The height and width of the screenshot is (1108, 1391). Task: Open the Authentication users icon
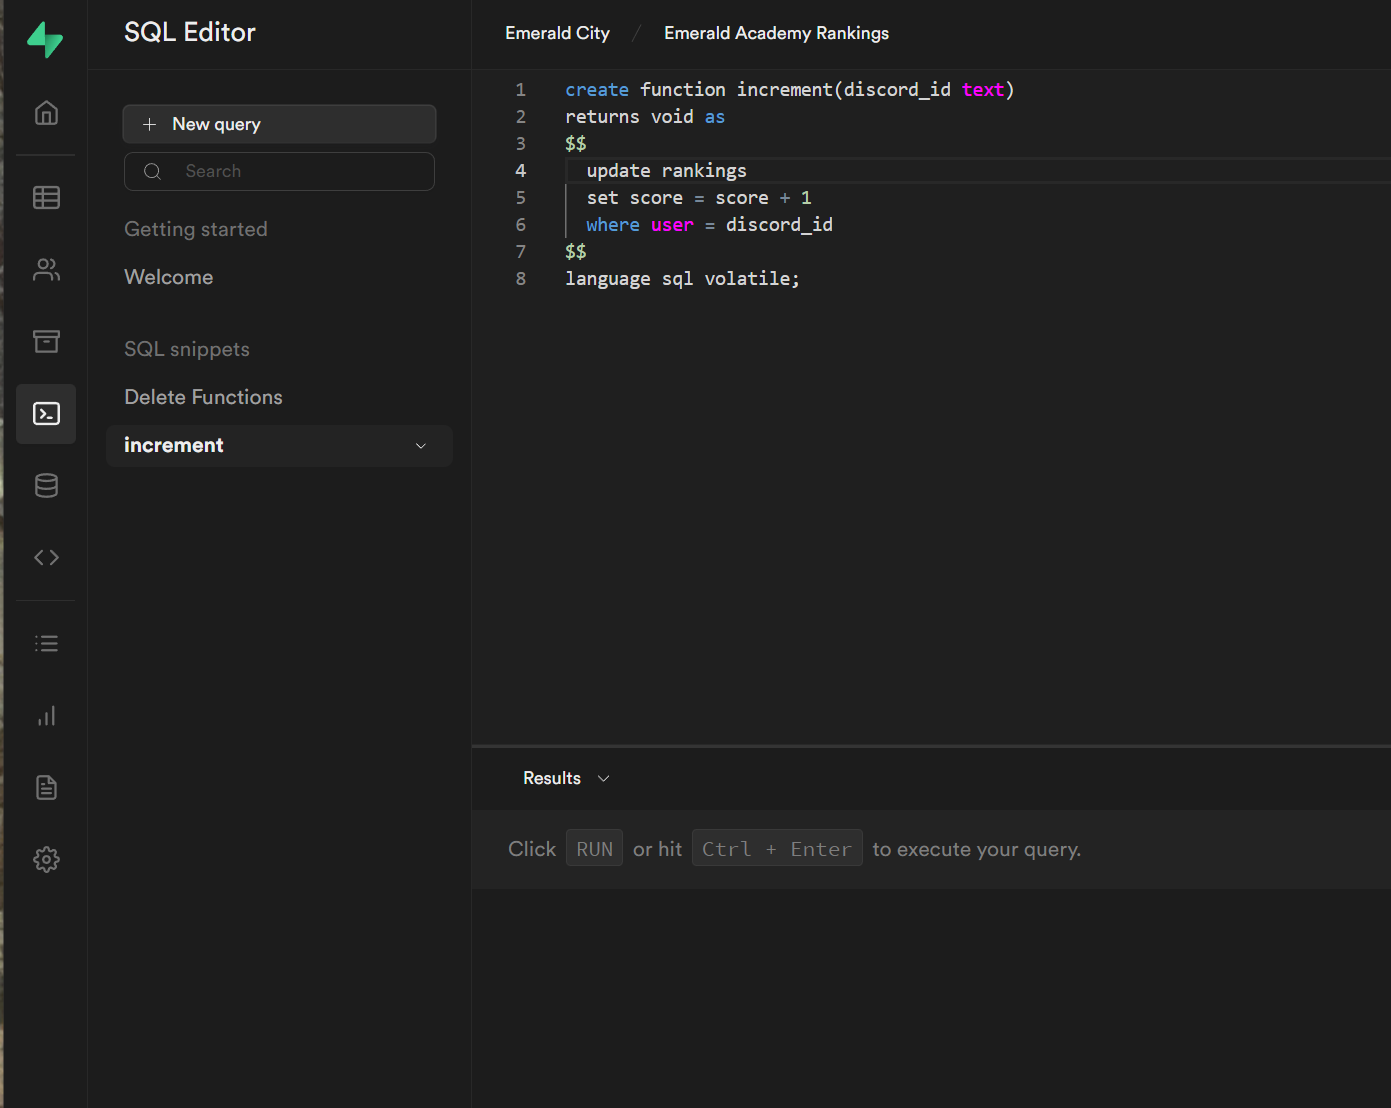tap(46, 269)
